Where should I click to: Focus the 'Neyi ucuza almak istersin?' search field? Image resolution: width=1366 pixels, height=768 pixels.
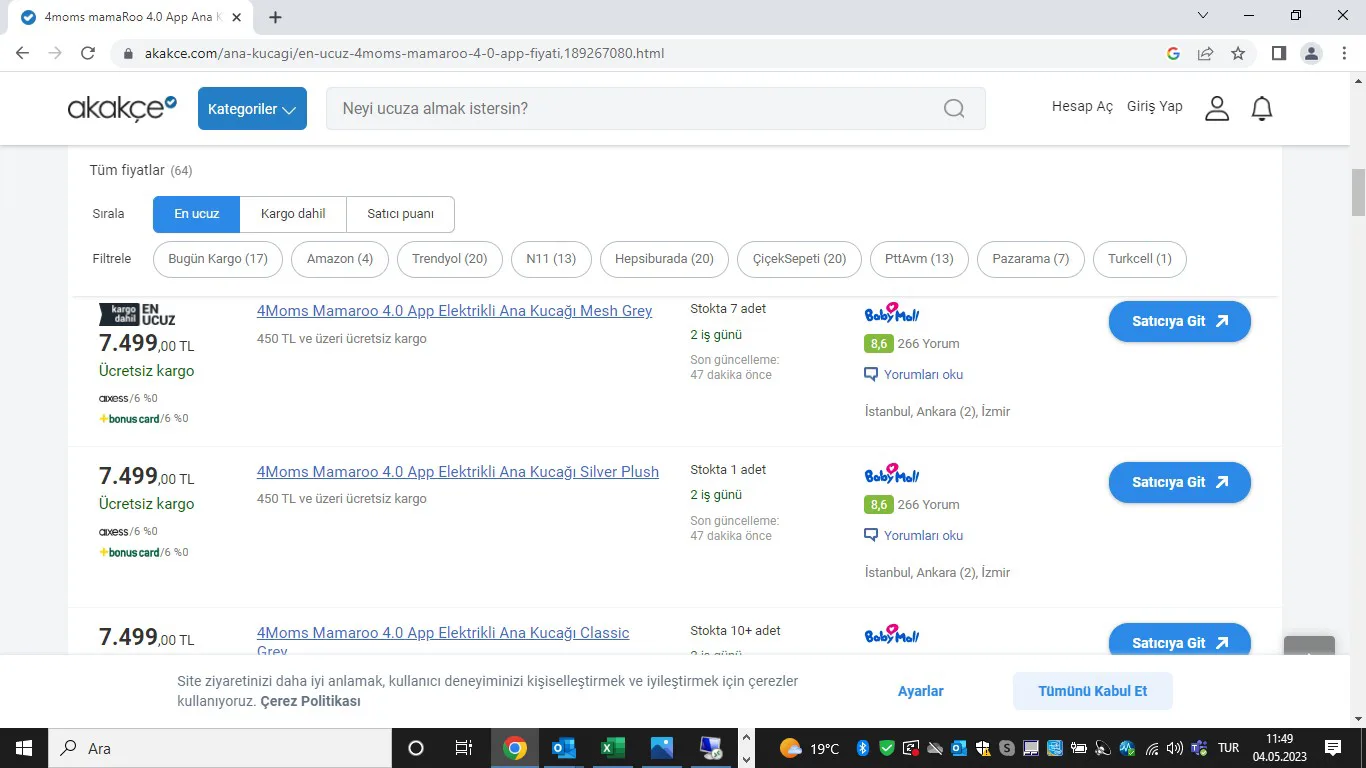coord(655,108)
